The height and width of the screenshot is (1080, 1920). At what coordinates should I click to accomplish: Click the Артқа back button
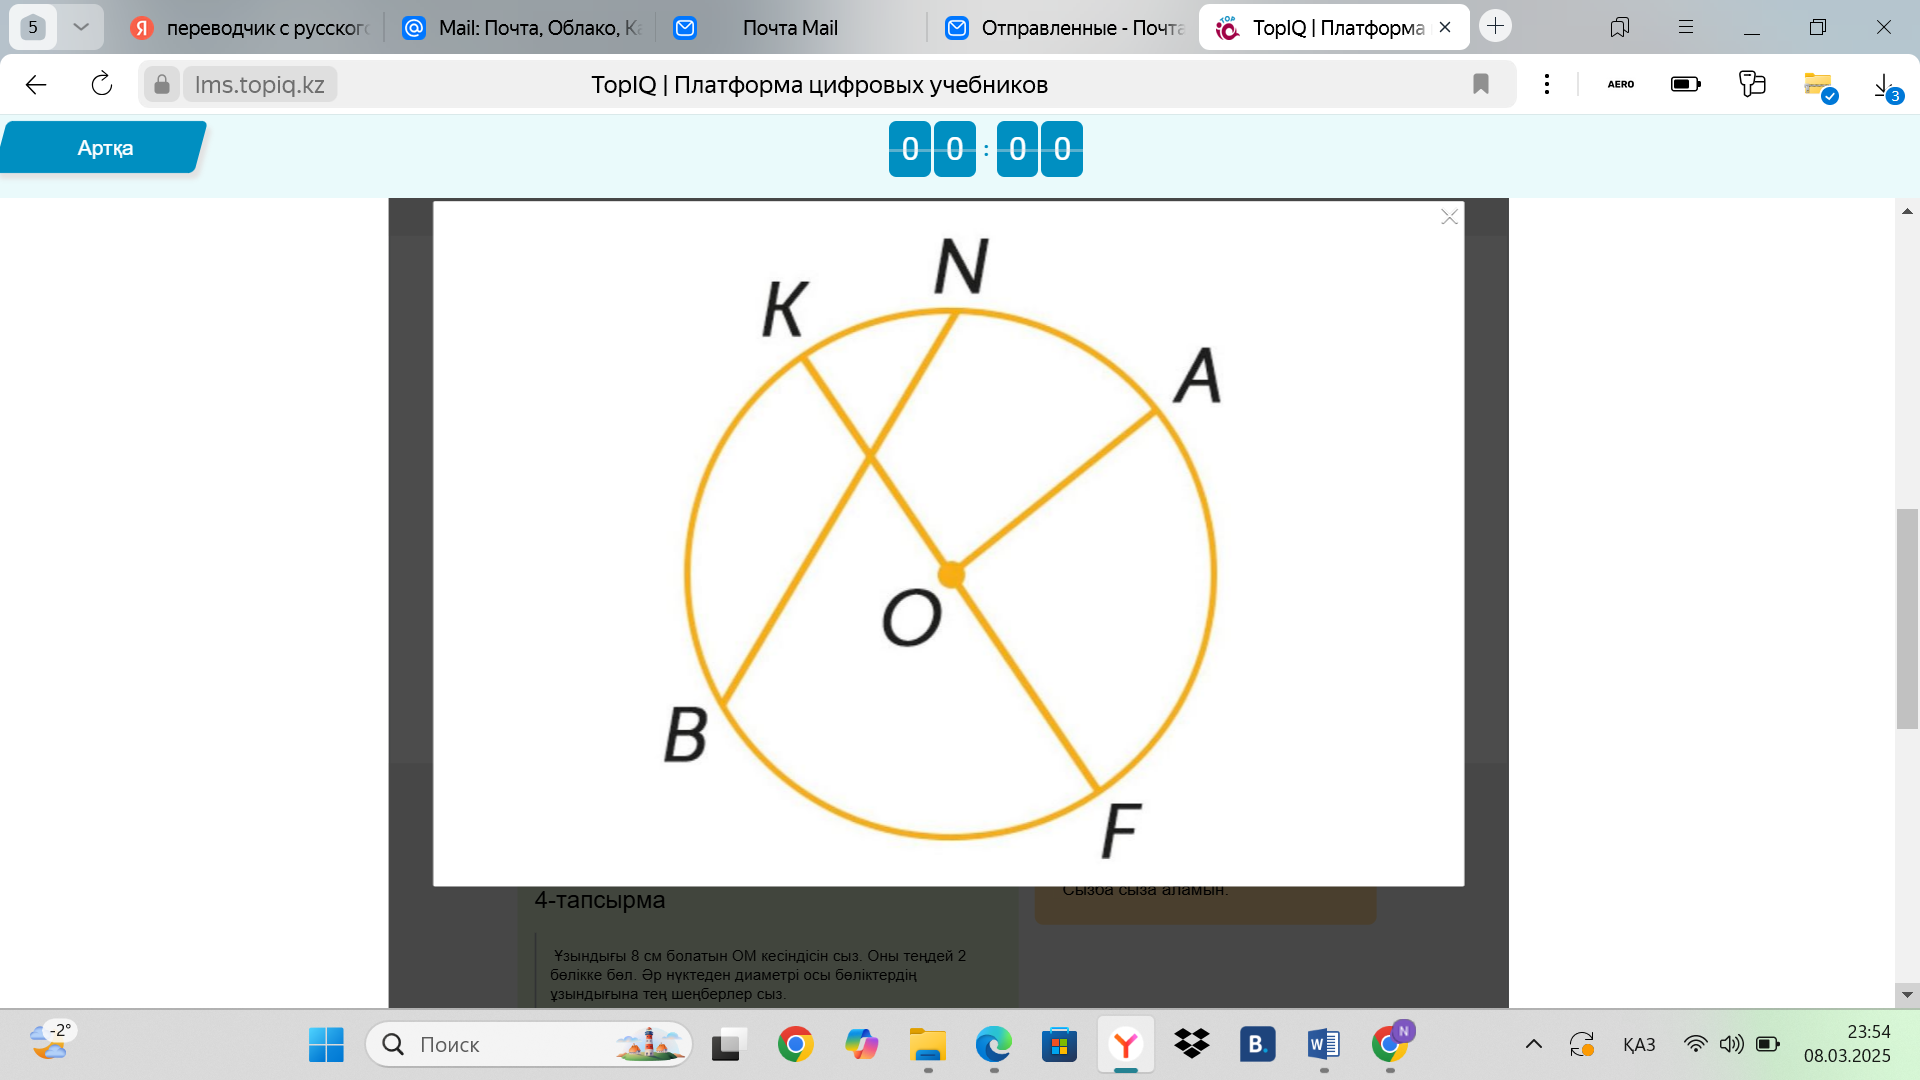pyautogui.click(x=104, y=148)
